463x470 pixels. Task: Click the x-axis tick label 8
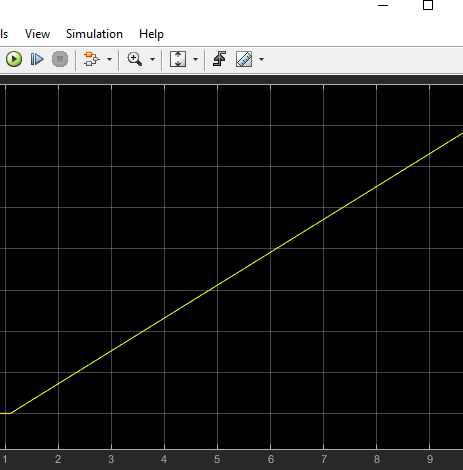pyautogui.click(x=377, y=459)
